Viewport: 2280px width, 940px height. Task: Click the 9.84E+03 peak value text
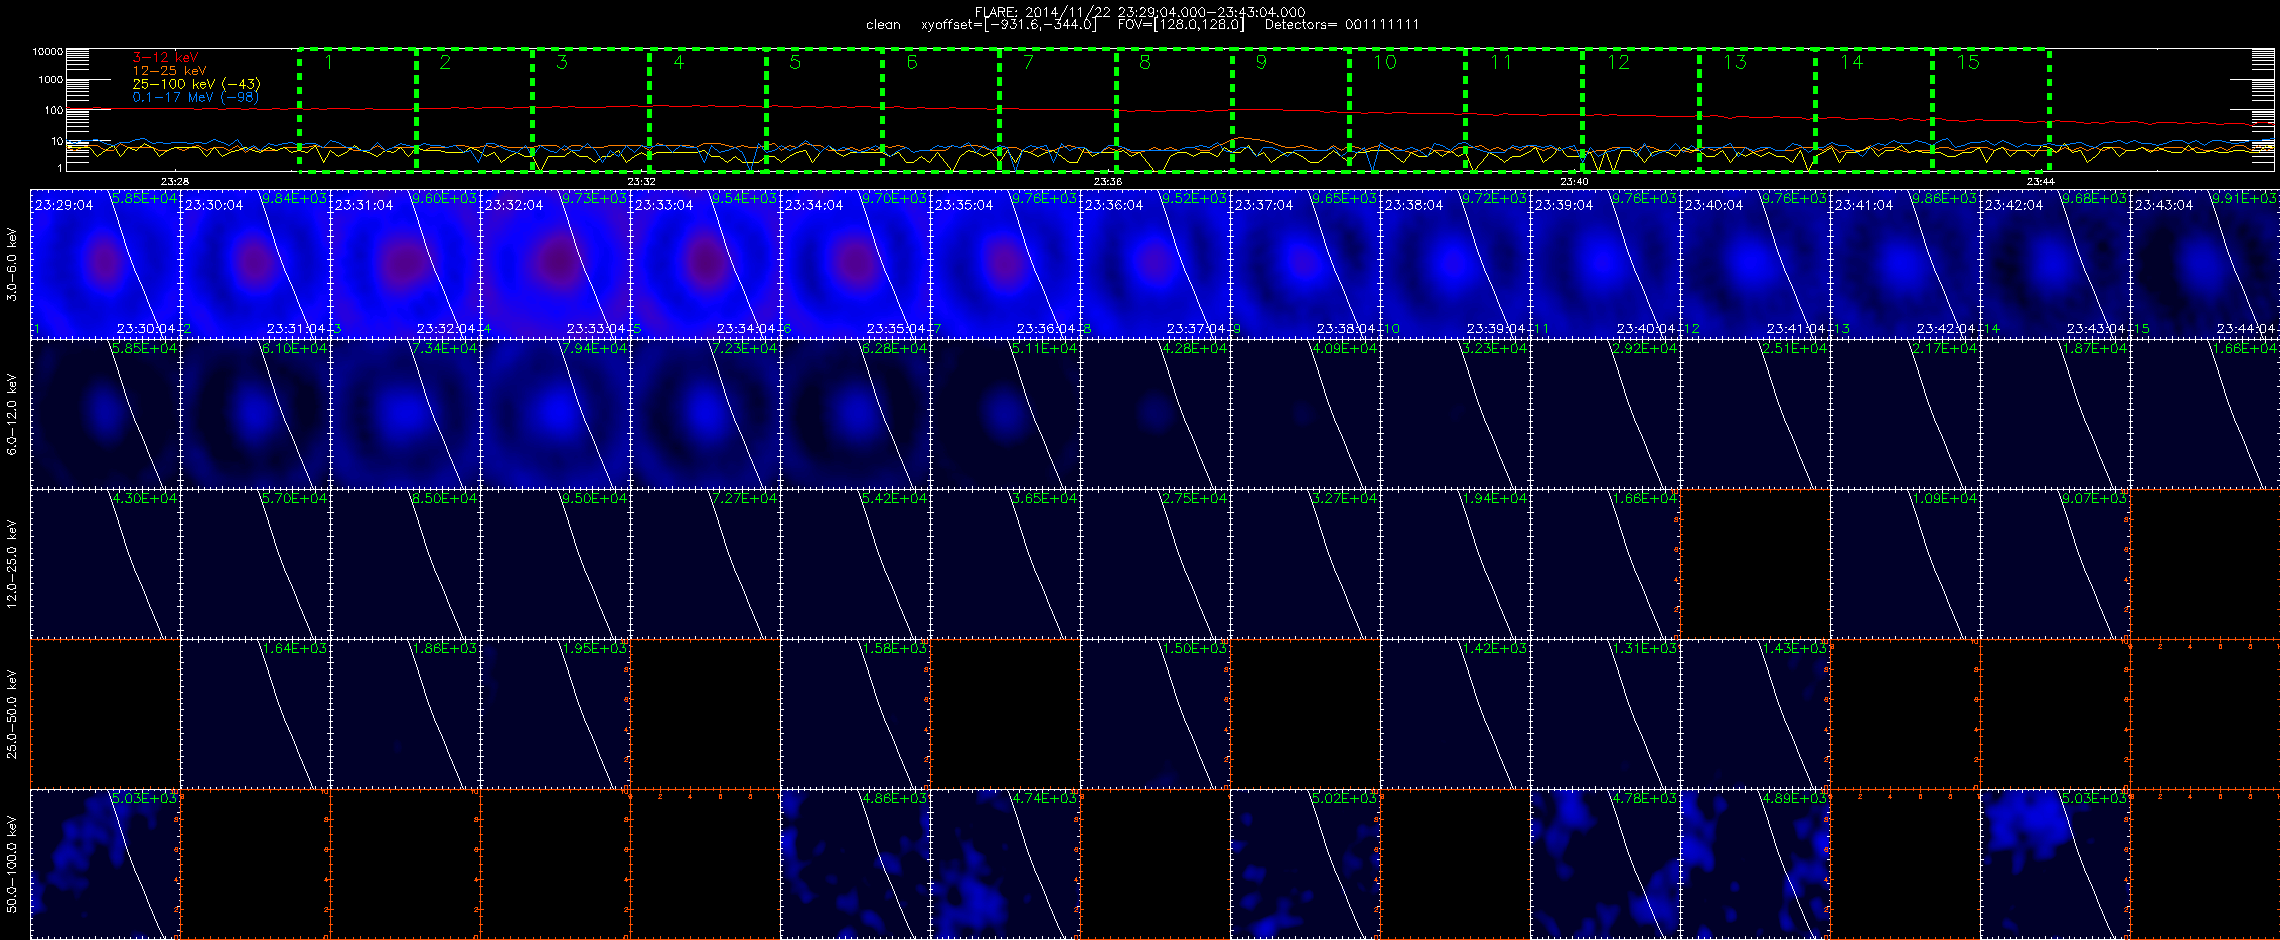[294, 198]
